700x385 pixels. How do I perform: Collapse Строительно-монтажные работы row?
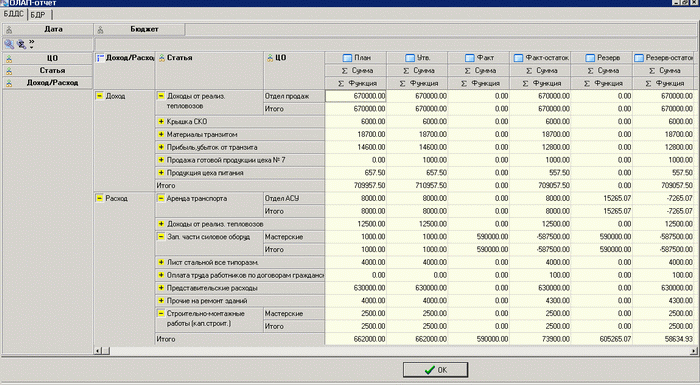[x=161, y=314]
